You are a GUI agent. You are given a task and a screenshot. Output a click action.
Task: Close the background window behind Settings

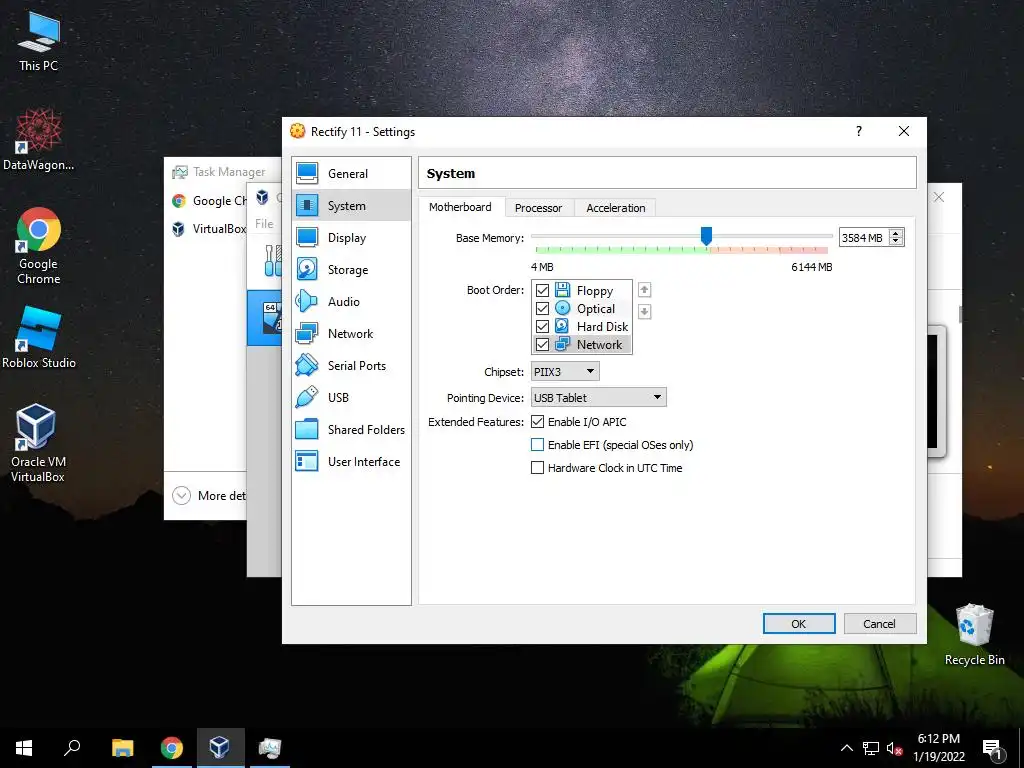938,197
